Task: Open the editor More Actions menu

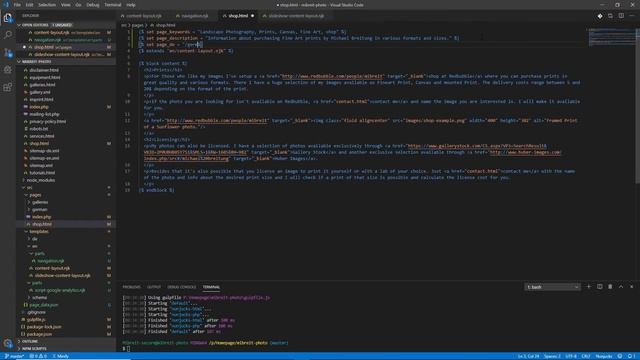Action: [631, 16]
